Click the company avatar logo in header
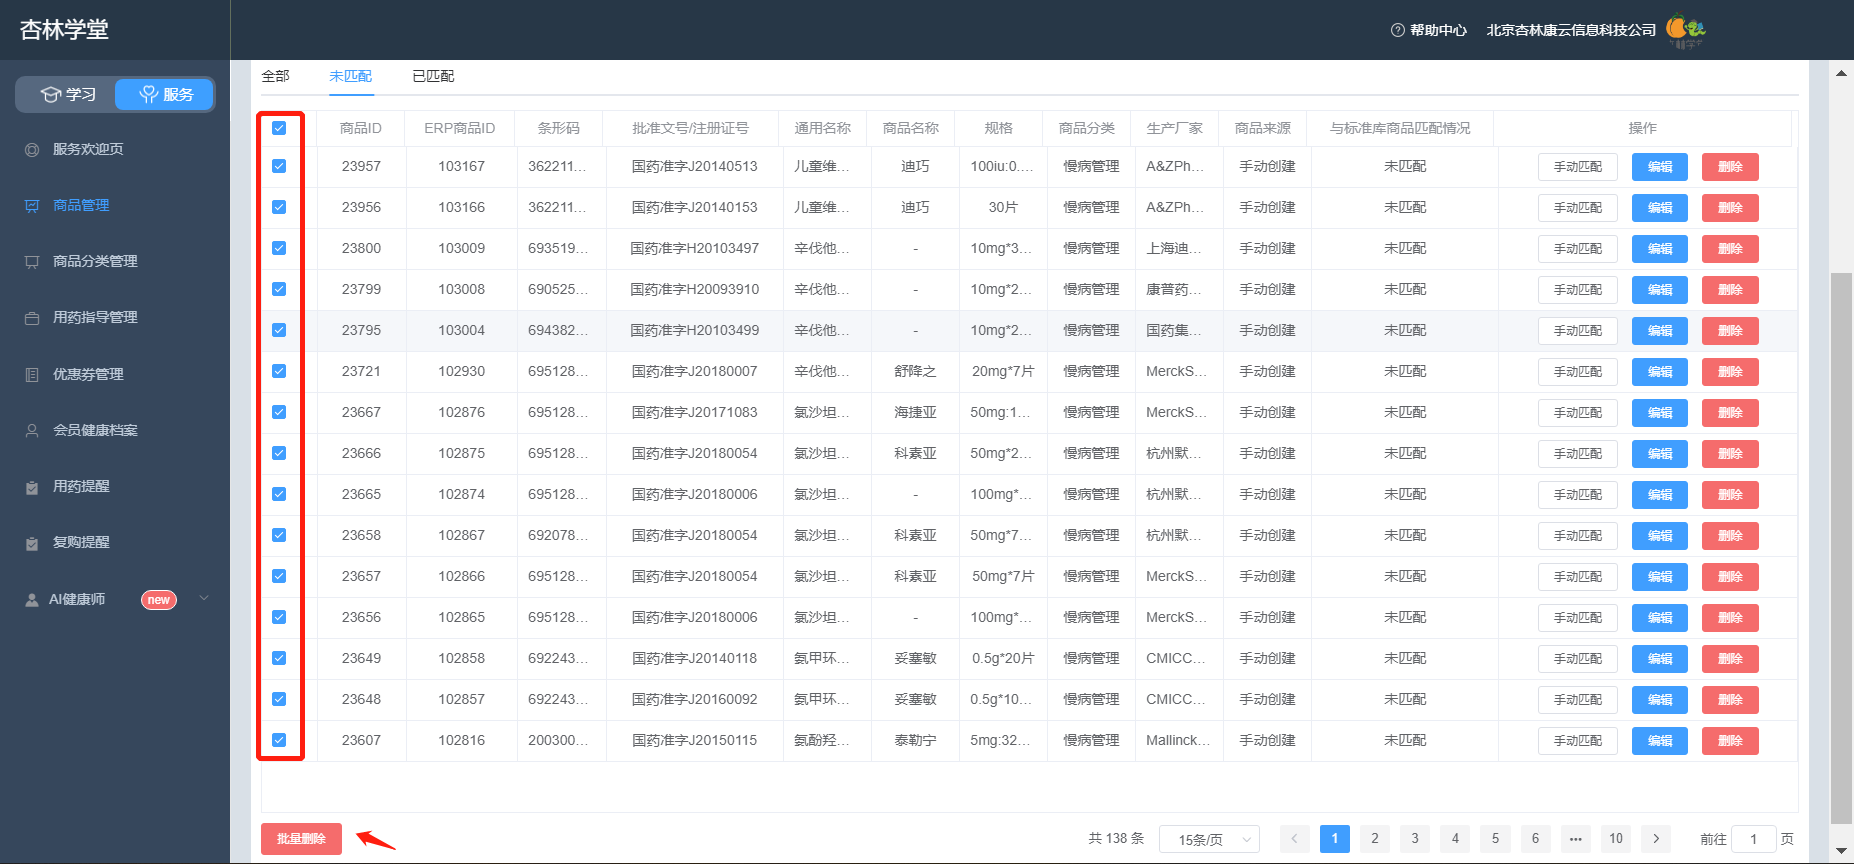Image resolution: width=1854 pixels, height=864 pixels. [1686, 30]
